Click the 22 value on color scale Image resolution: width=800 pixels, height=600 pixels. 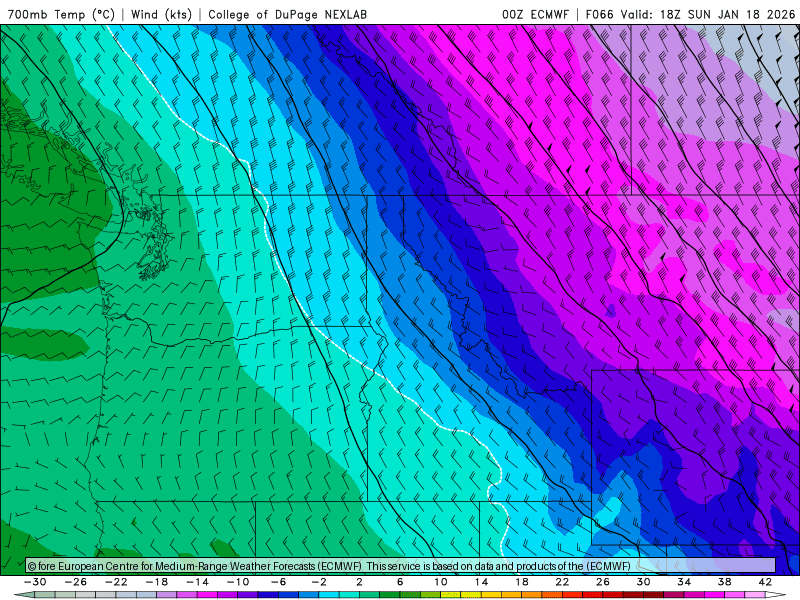(x=562, y=582)
